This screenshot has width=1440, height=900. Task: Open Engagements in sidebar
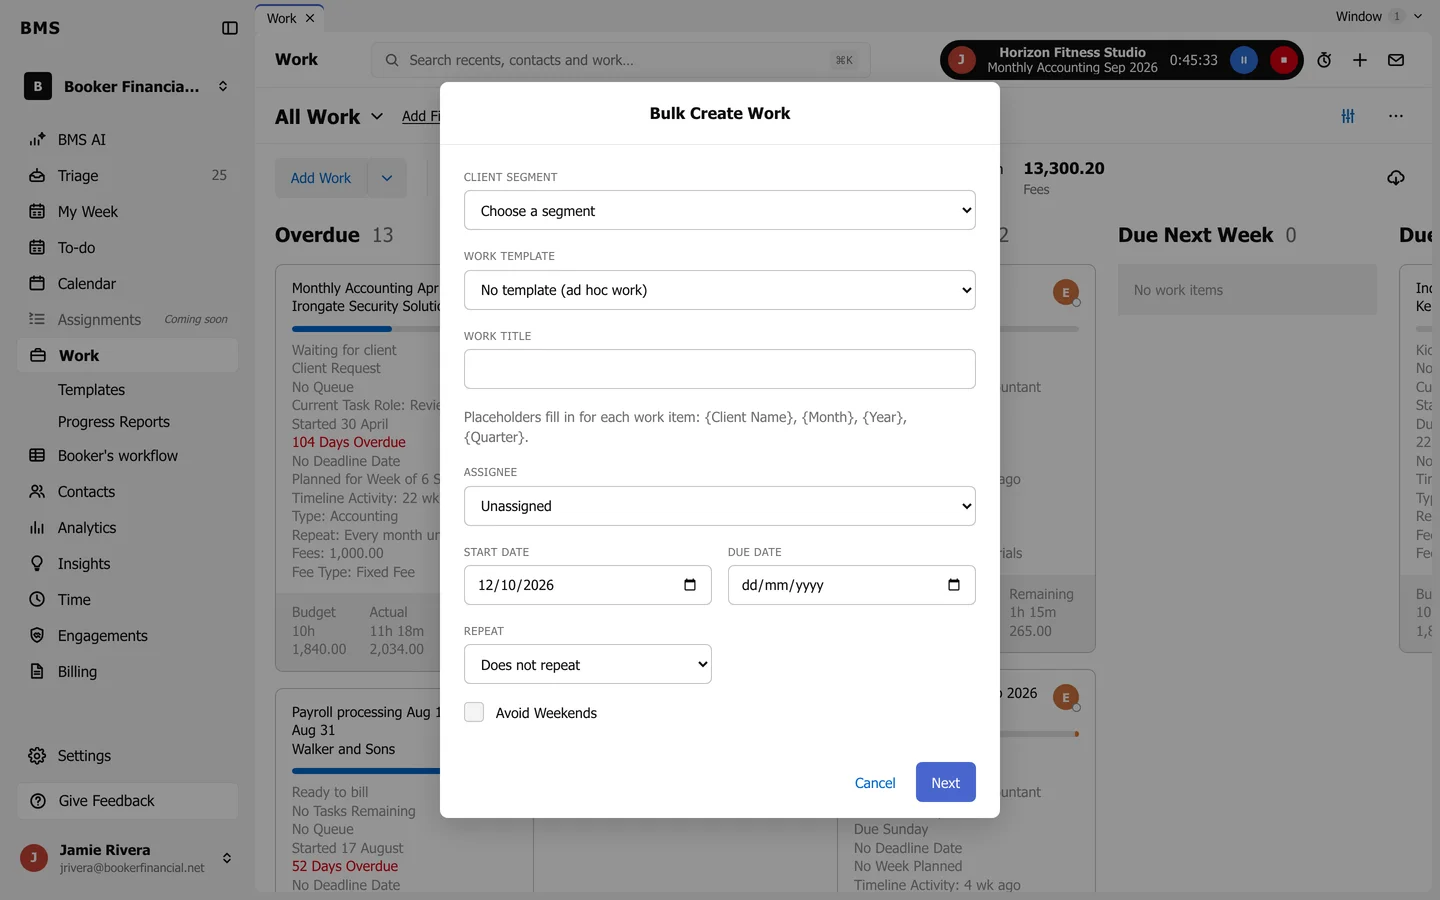tap(127, 636)
